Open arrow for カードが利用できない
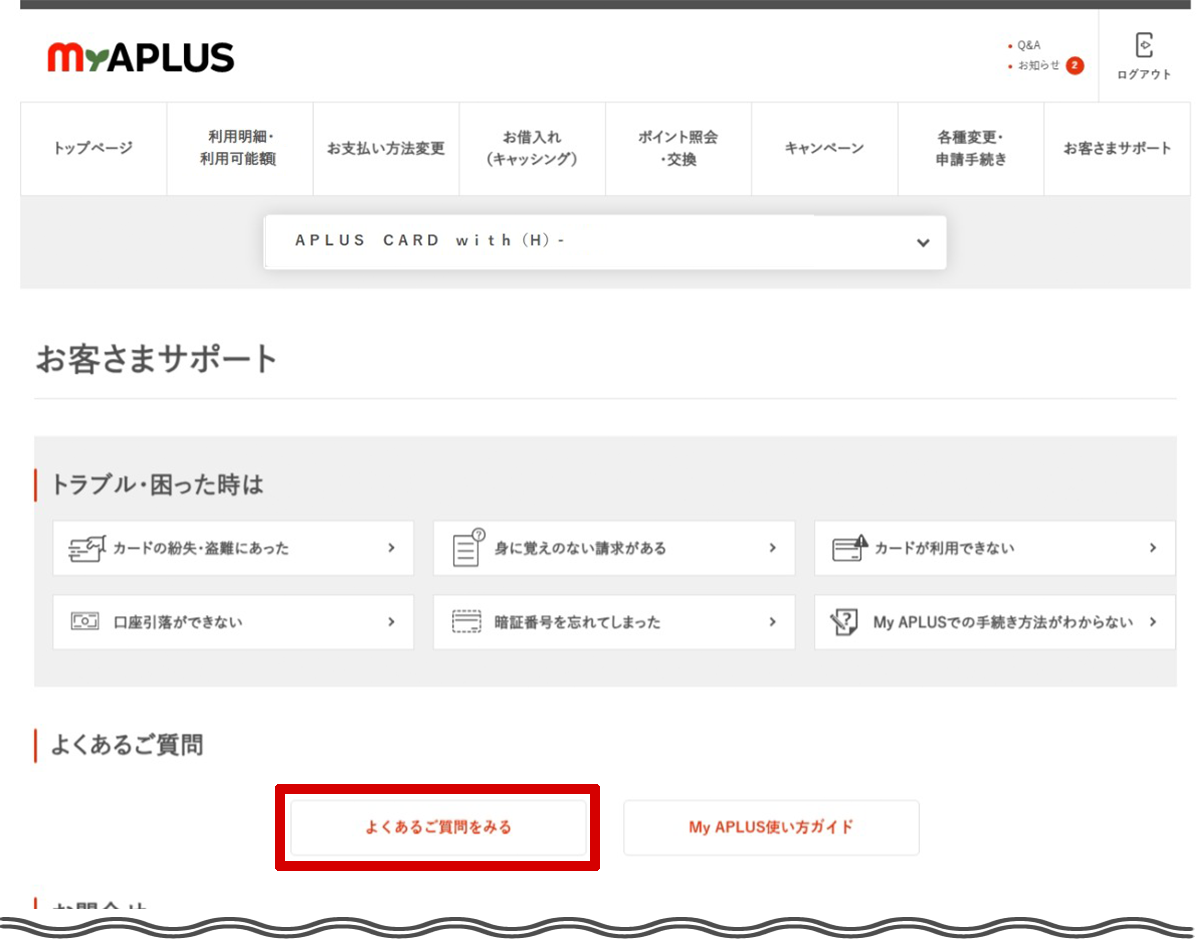The image size is (1197, 950). pyautogui.click(x=1152, y=548)
